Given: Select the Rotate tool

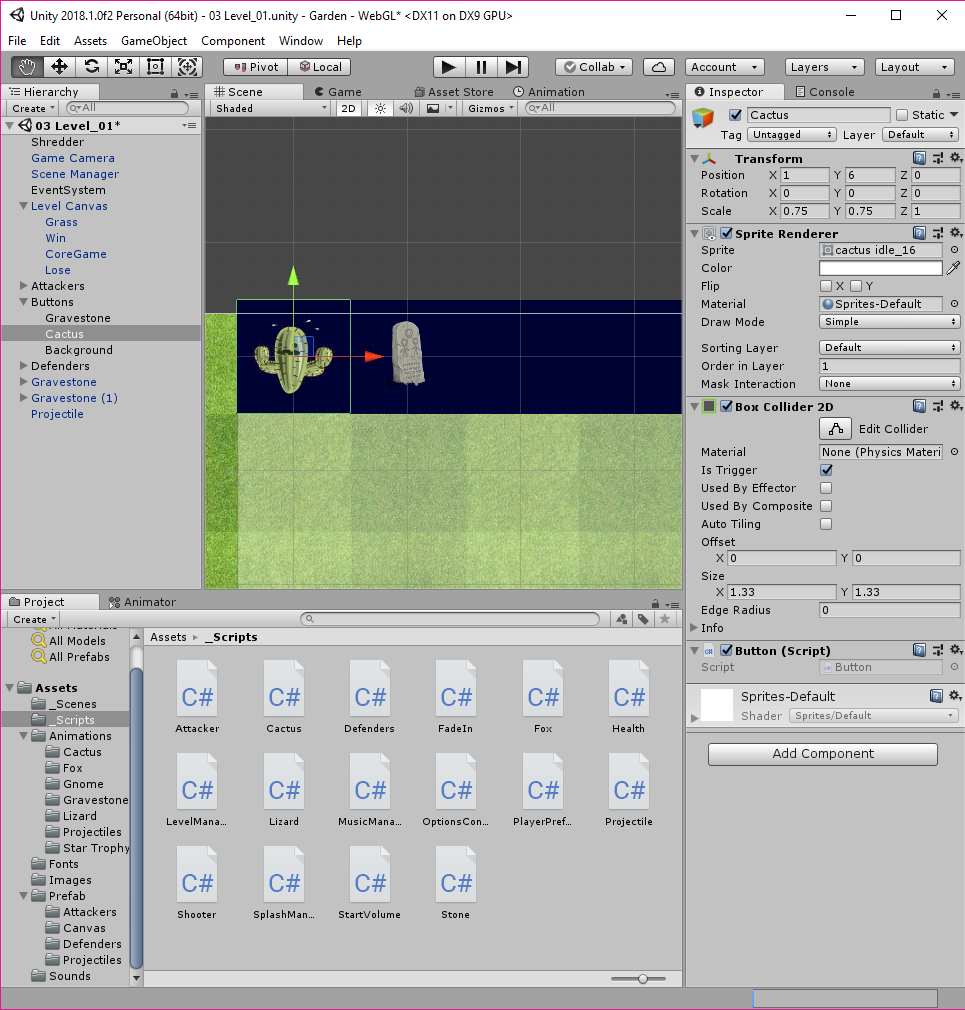Looking at the screenshot, I should coord(91,67).
